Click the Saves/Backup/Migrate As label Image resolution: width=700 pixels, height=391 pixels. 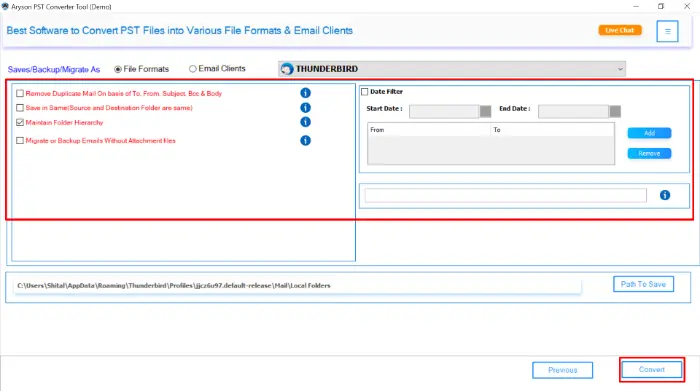(x=54, y=70)
